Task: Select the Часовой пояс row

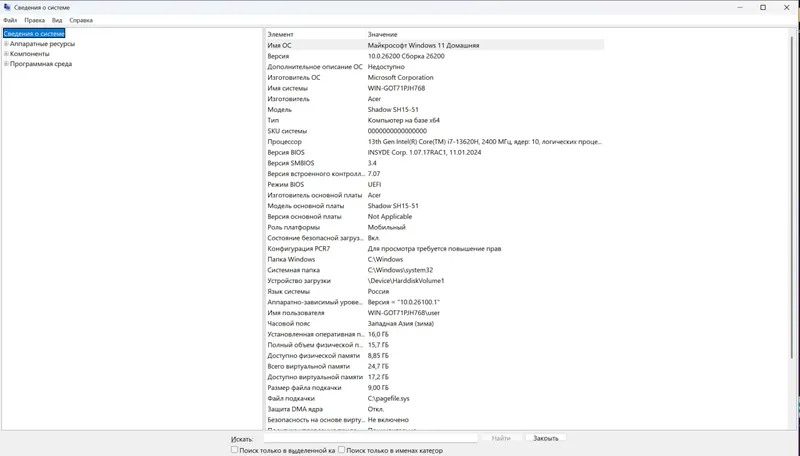Action: tap(435, 324)
